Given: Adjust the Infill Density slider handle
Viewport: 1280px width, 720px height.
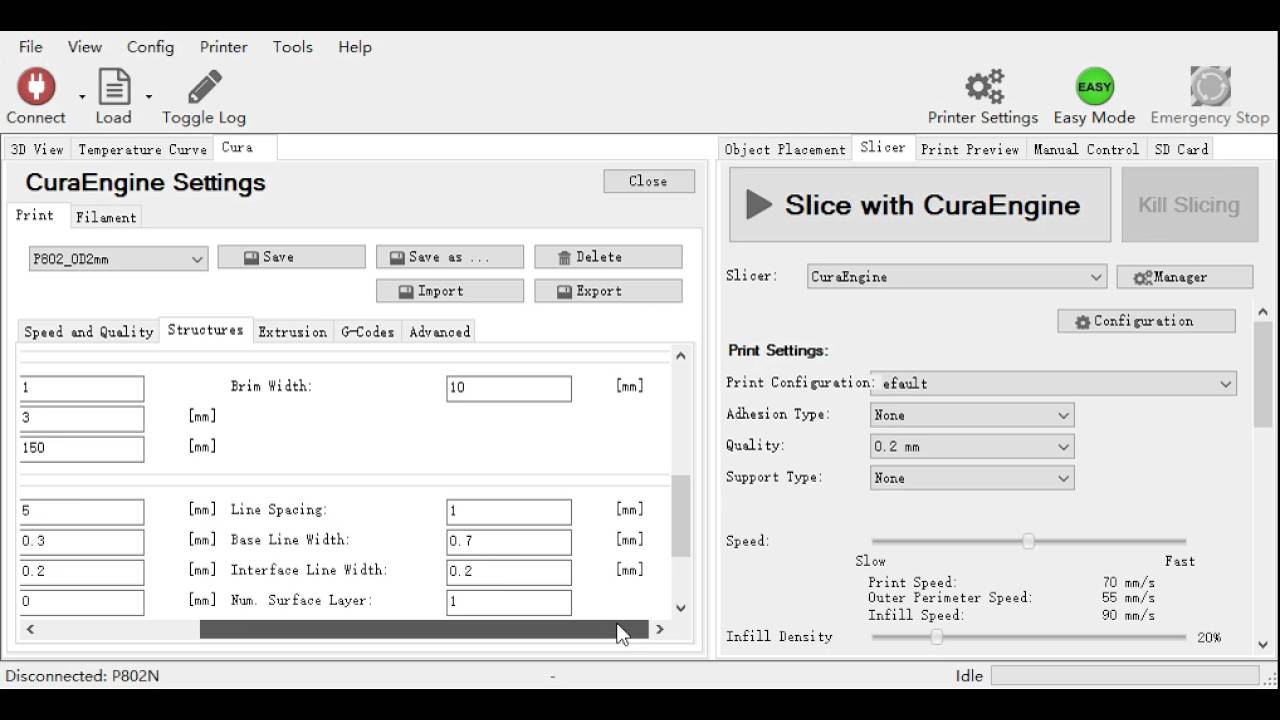Looking at the screenshot, I should tap(937, 637).
